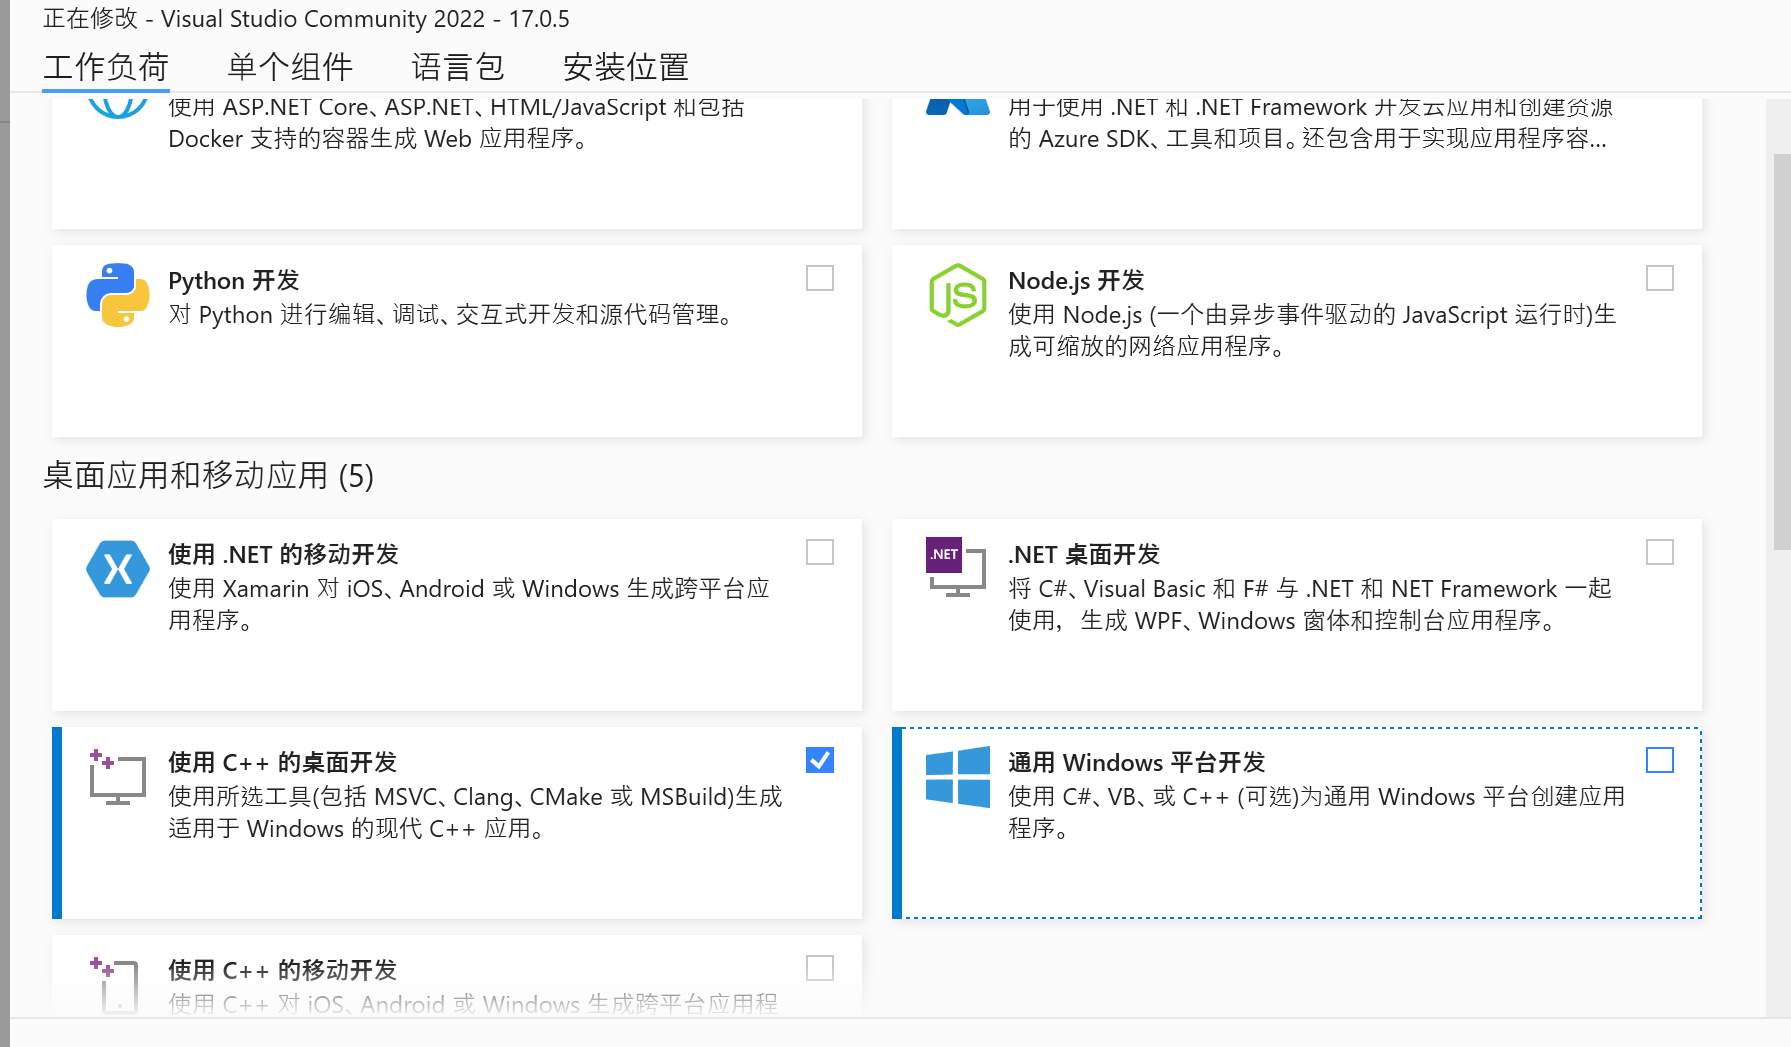Switch to the 单个组件 tab
Screen dimensions: 1791x1047
pyautogui.click(x=290, y=67)
